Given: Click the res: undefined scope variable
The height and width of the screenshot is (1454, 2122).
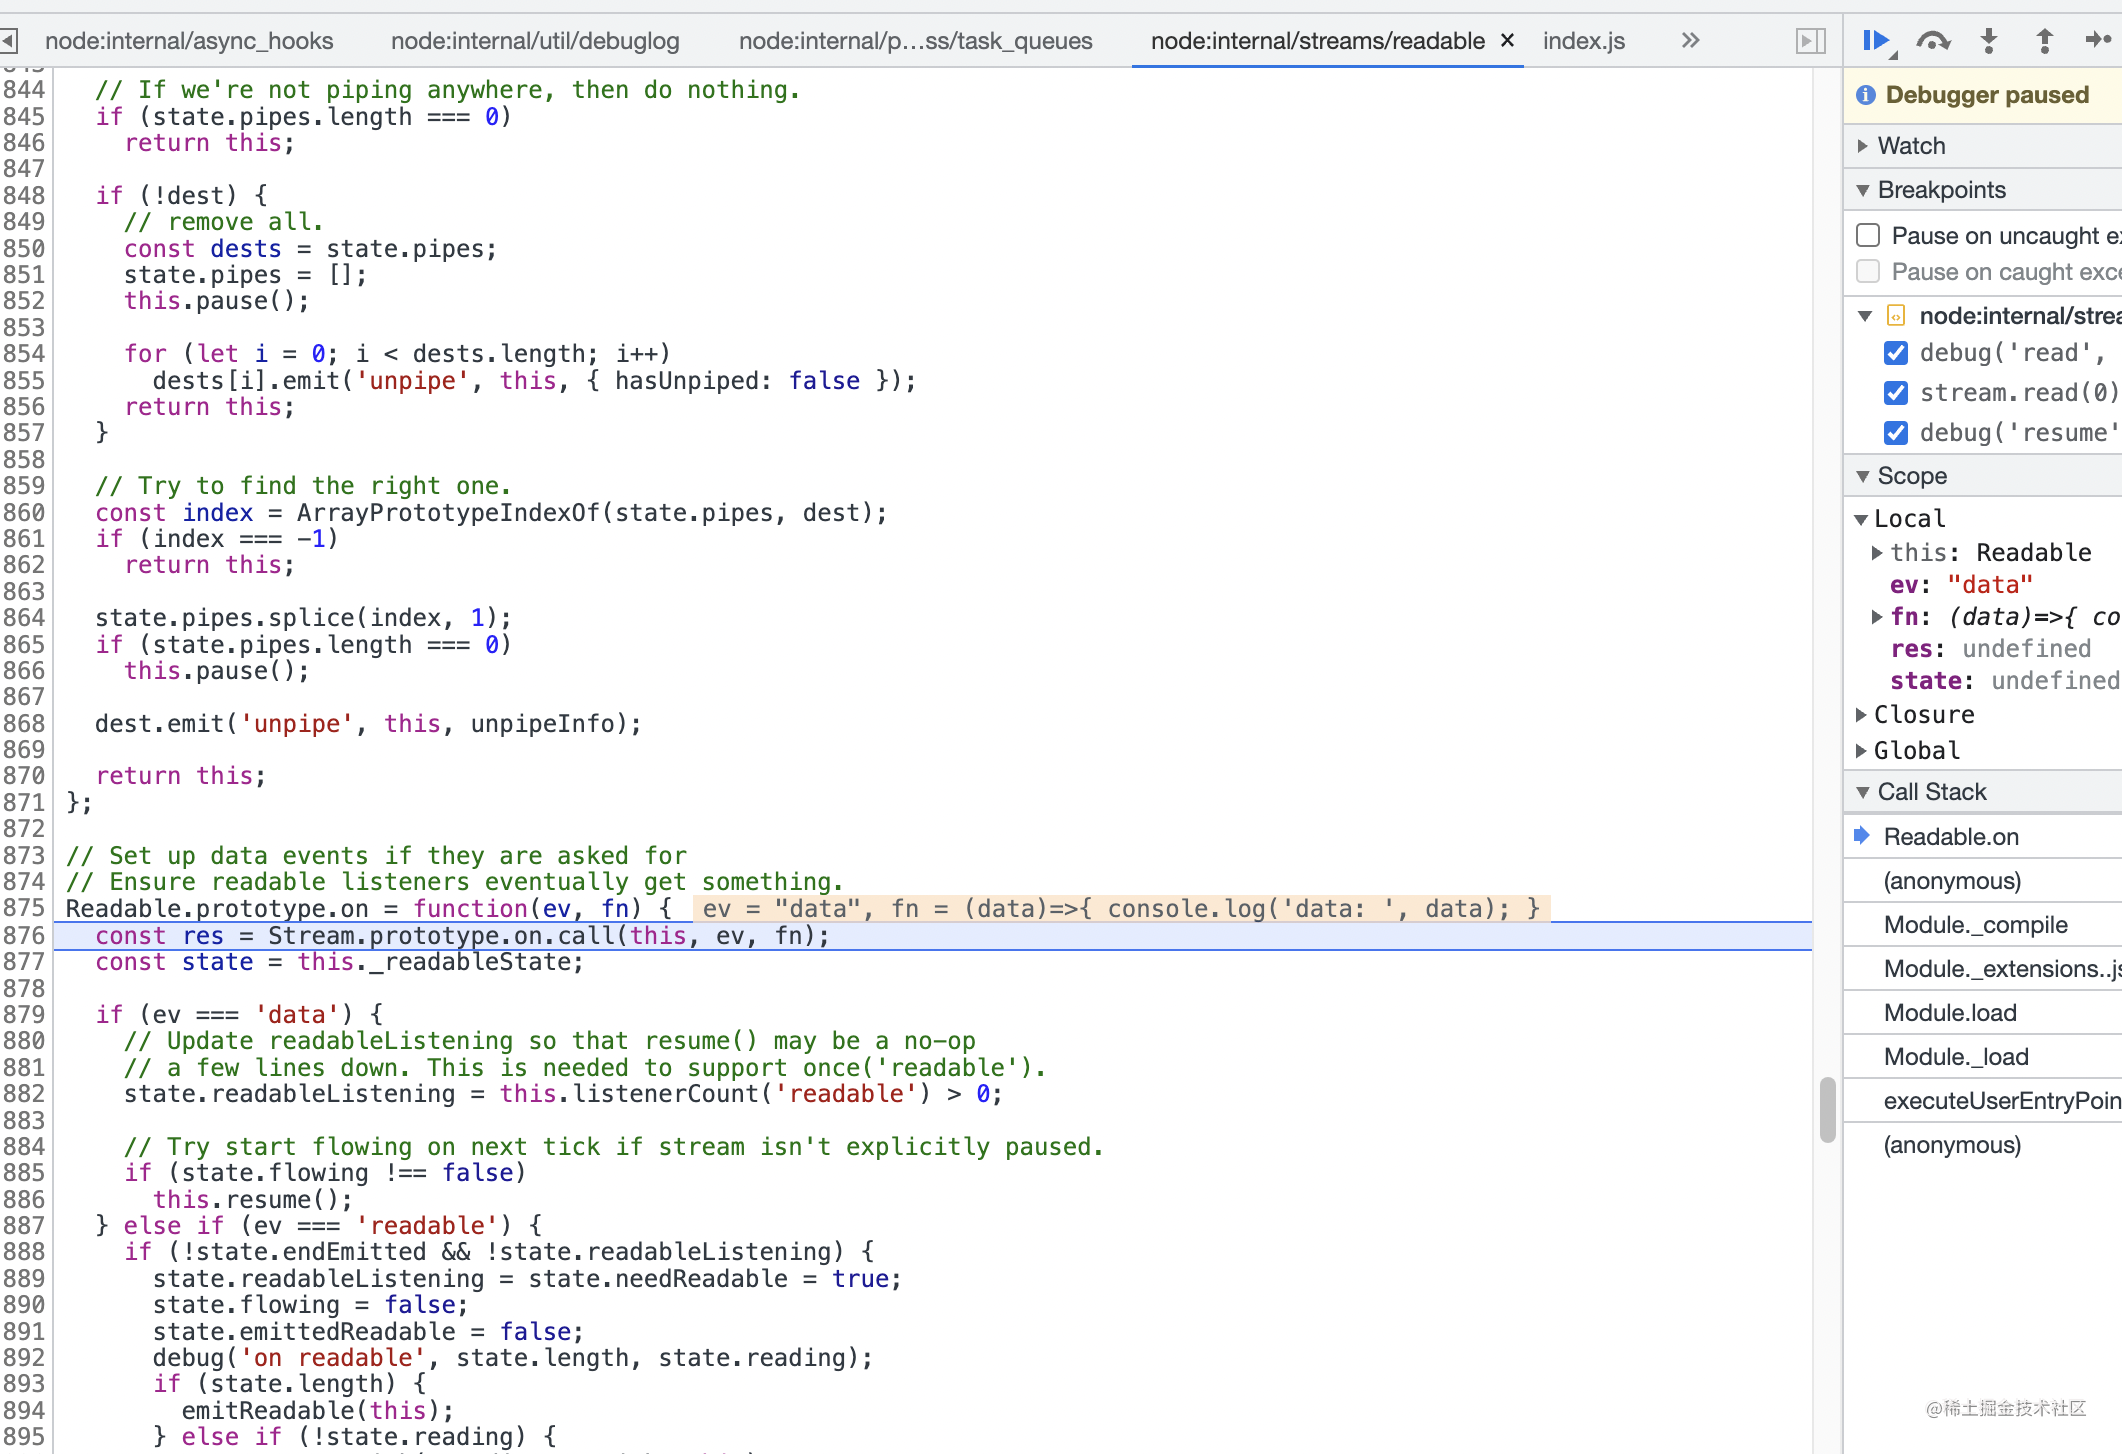Looking at the screenshot, I should point(1990,649).
